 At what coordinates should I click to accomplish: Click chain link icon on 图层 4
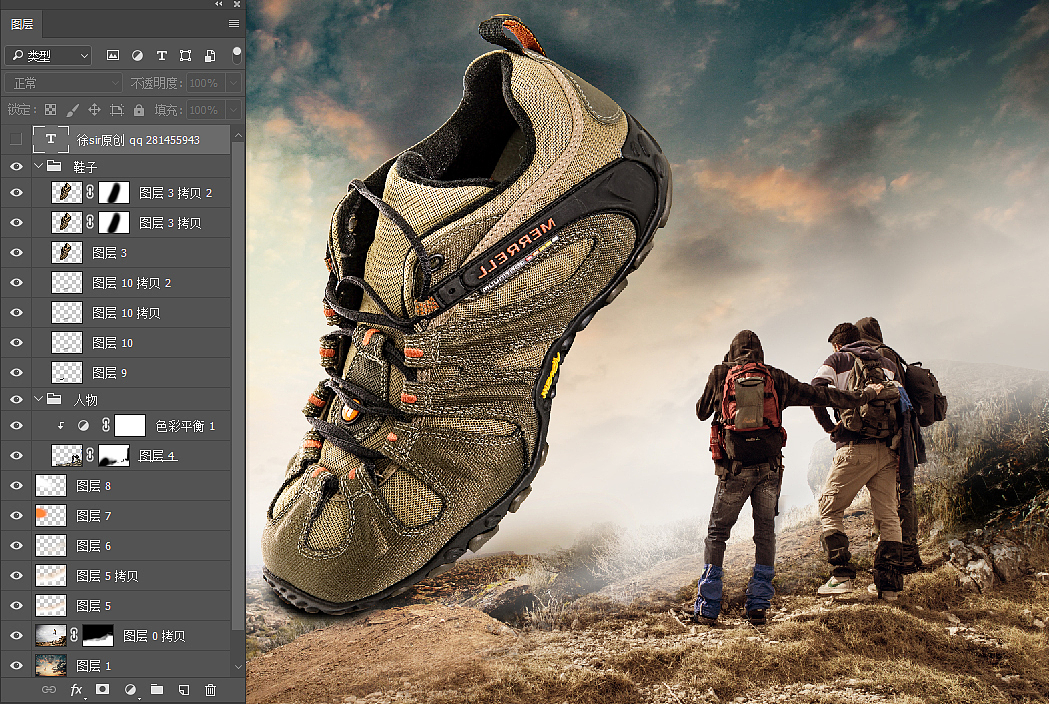(x=90, y=455)
